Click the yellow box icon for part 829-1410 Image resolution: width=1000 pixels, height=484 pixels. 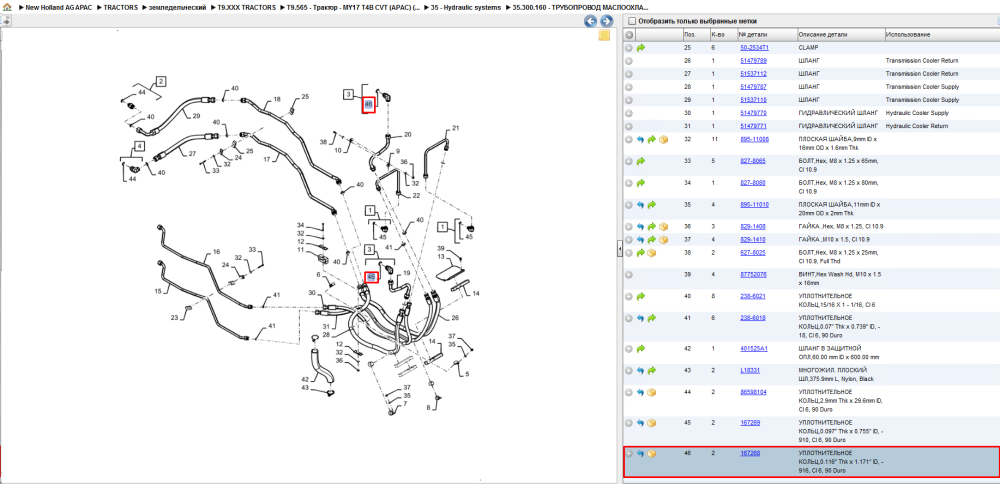[663, 240]
